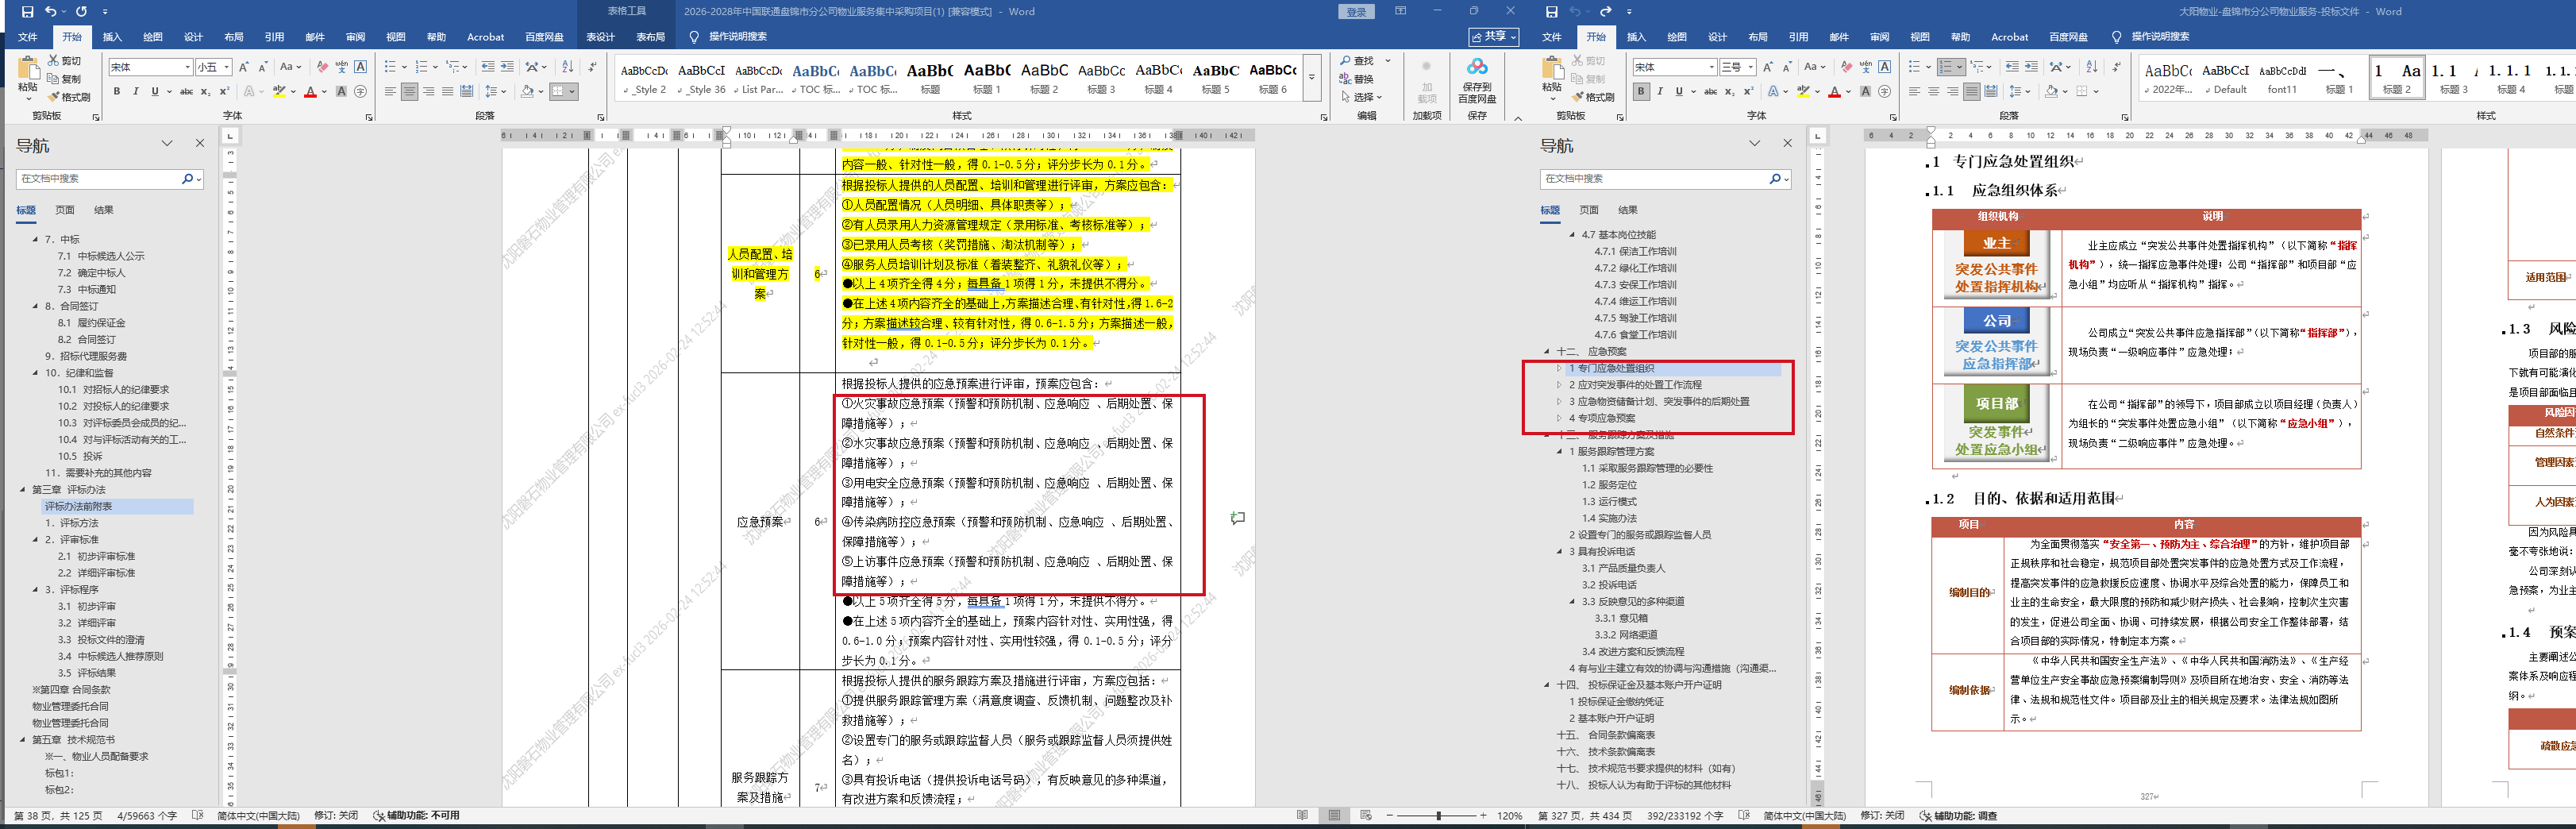This screenshot has height=829, width=2576.
Task: Click the comment marker beside the left document table
Action: pos(1238,518)
